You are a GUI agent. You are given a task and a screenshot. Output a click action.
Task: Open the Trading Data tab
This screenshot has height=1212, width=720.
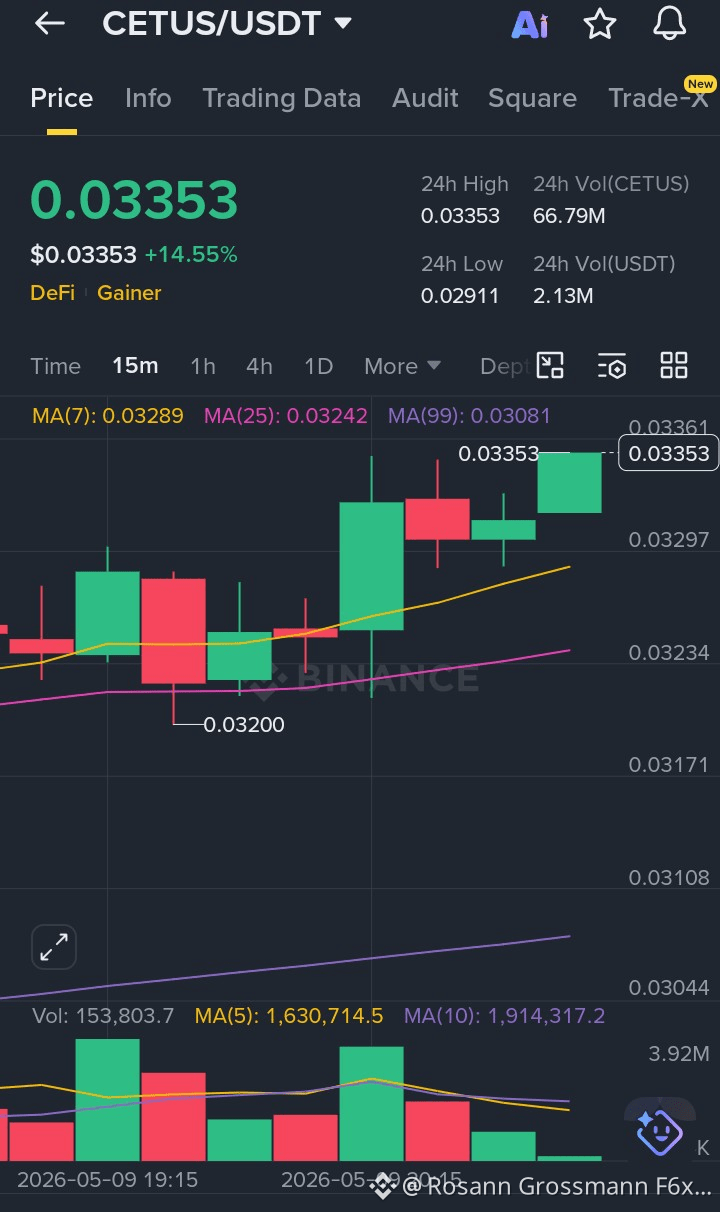281,98
